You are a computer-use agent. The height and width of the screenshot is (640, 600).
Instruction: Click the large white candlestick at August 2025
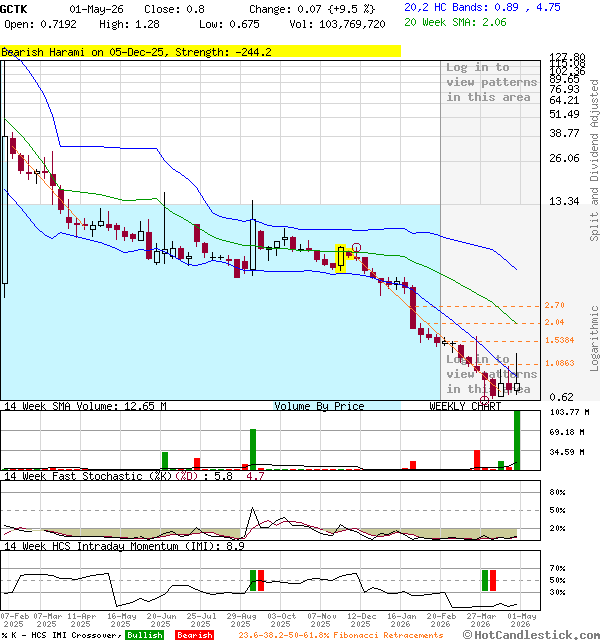pyautogui.click(x=253, y=245)
